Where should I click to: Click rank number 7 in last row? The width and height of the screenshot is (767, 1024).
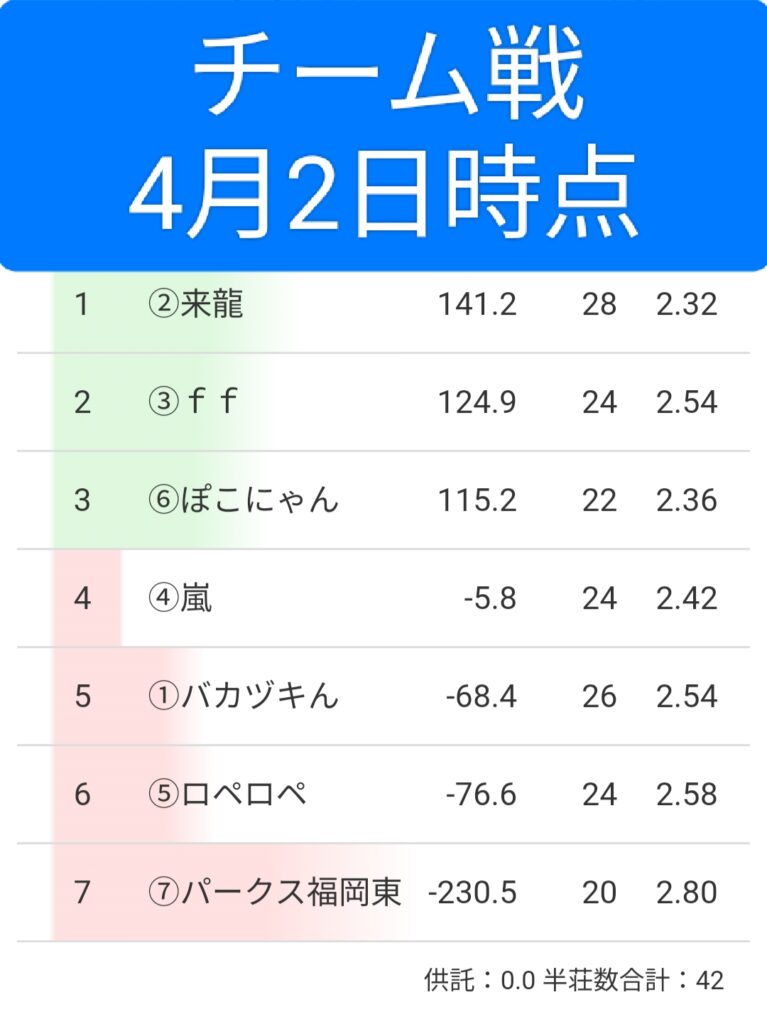pos(82,892)
